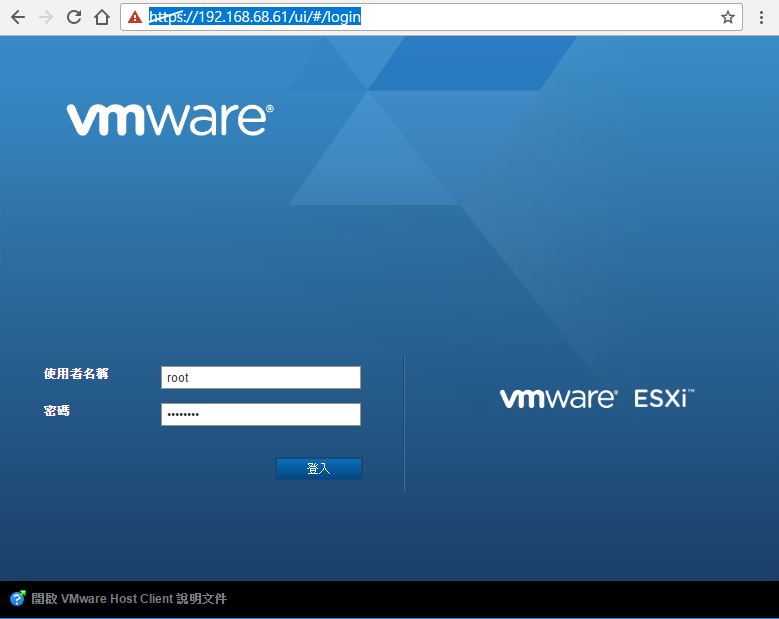Open the browser home page icon

[x=102, y=17]
